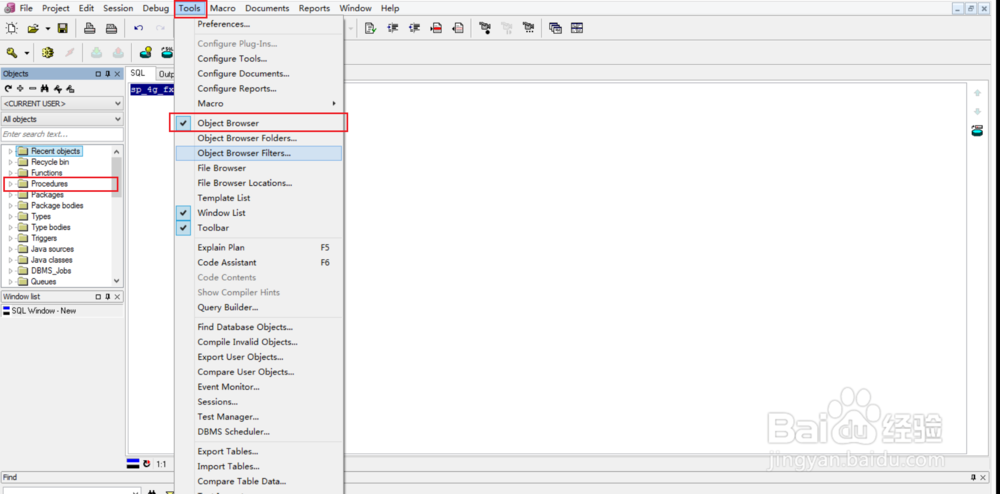
Task: Click the Compile document-with-checkmark icon
Action: (x=371, y=28)
